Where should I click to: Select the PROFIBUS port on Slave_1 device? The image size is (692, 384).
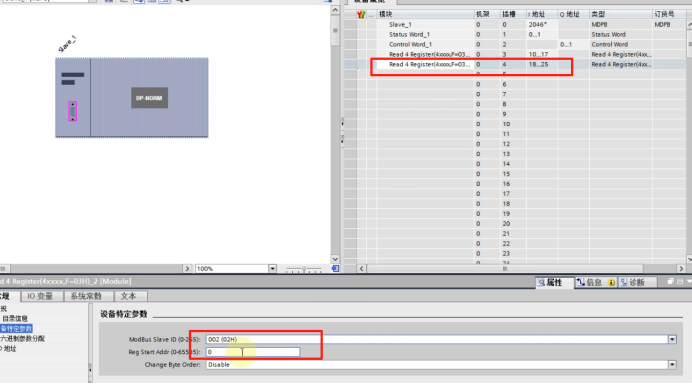tap(72, 111)
